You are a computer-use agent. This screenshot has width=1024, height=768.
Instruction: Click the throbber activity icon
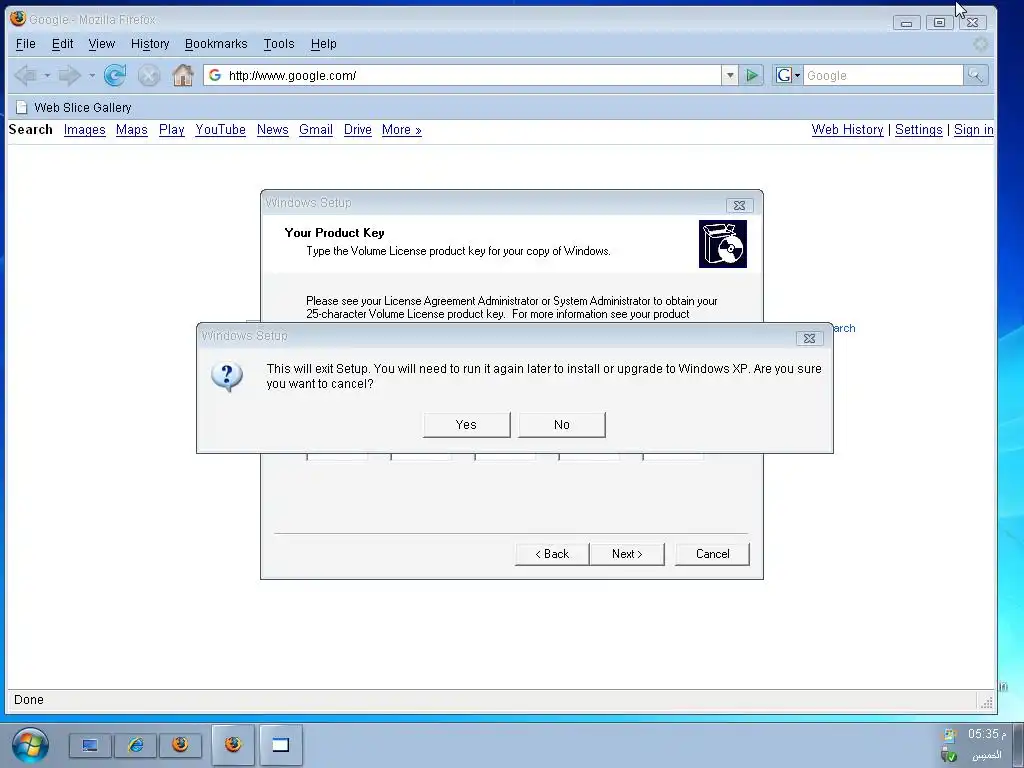click(x=980, y=44)
